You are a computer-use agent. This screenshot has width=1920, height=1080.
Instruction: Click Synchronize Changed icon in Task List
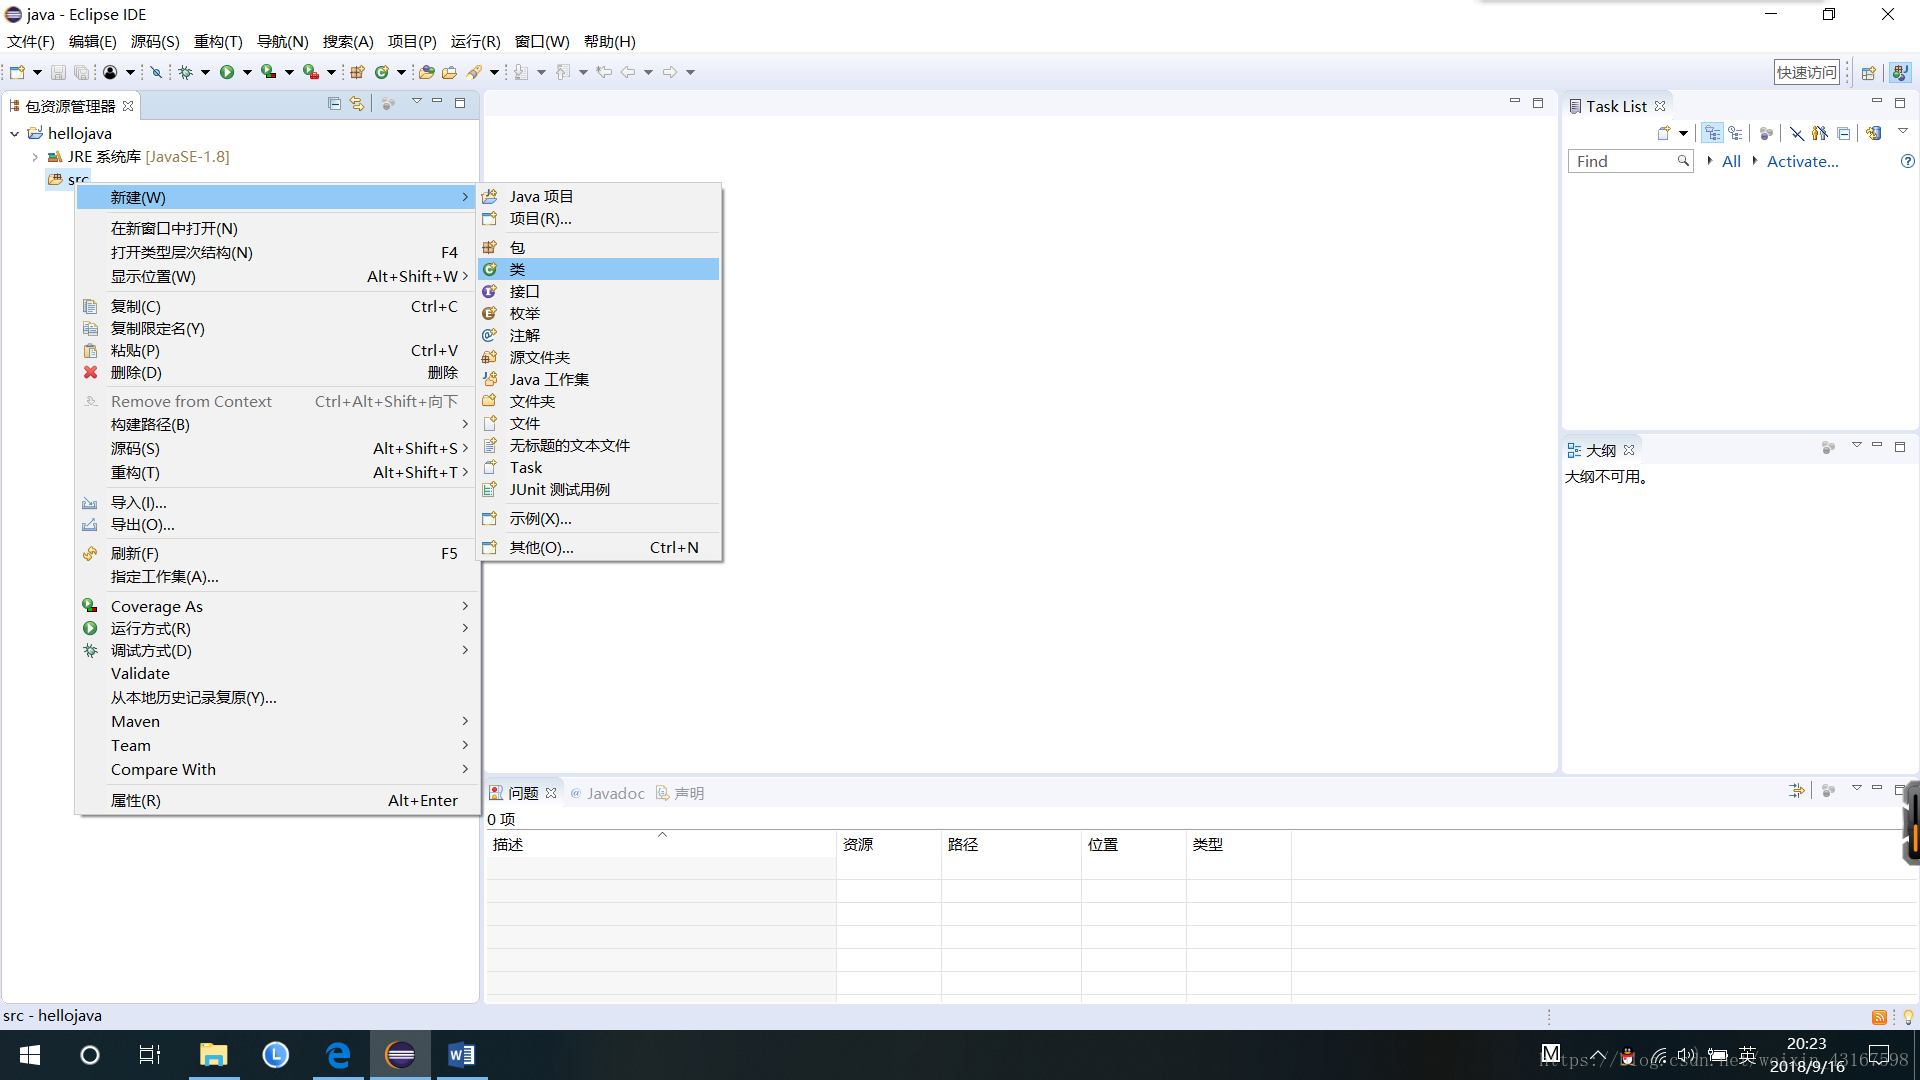[x=1874, y=133]
